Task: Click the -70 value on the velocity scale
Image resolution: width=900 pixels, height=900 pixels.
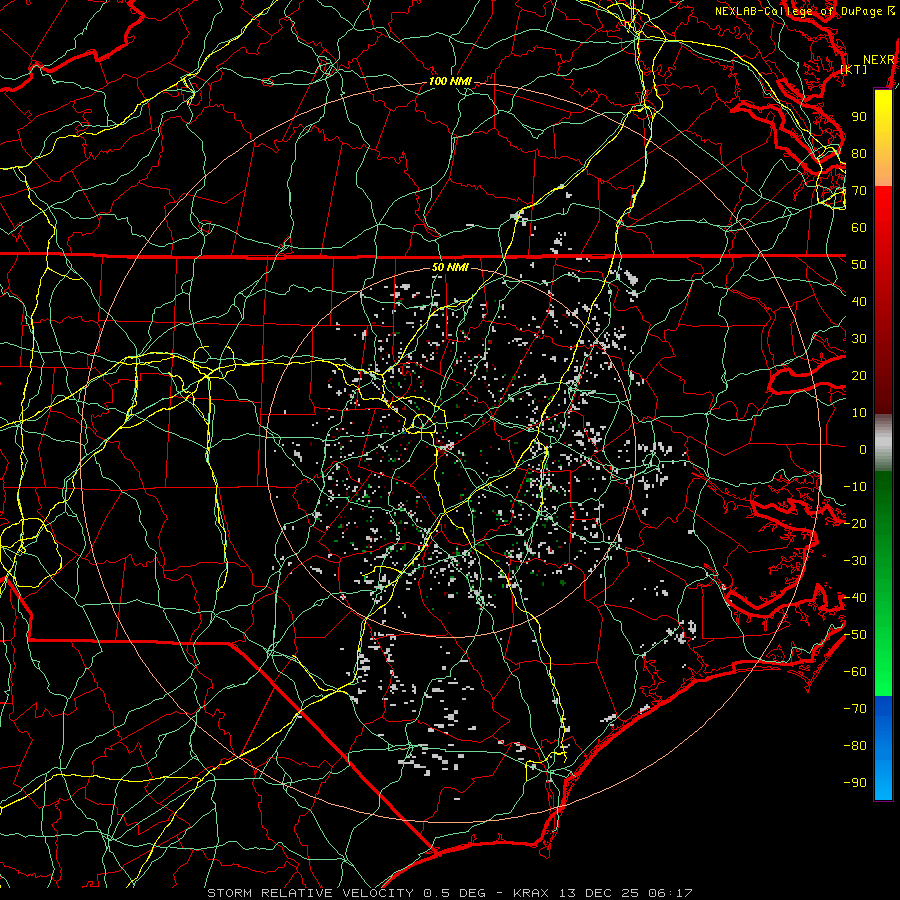Action: (x=855, y=709)
